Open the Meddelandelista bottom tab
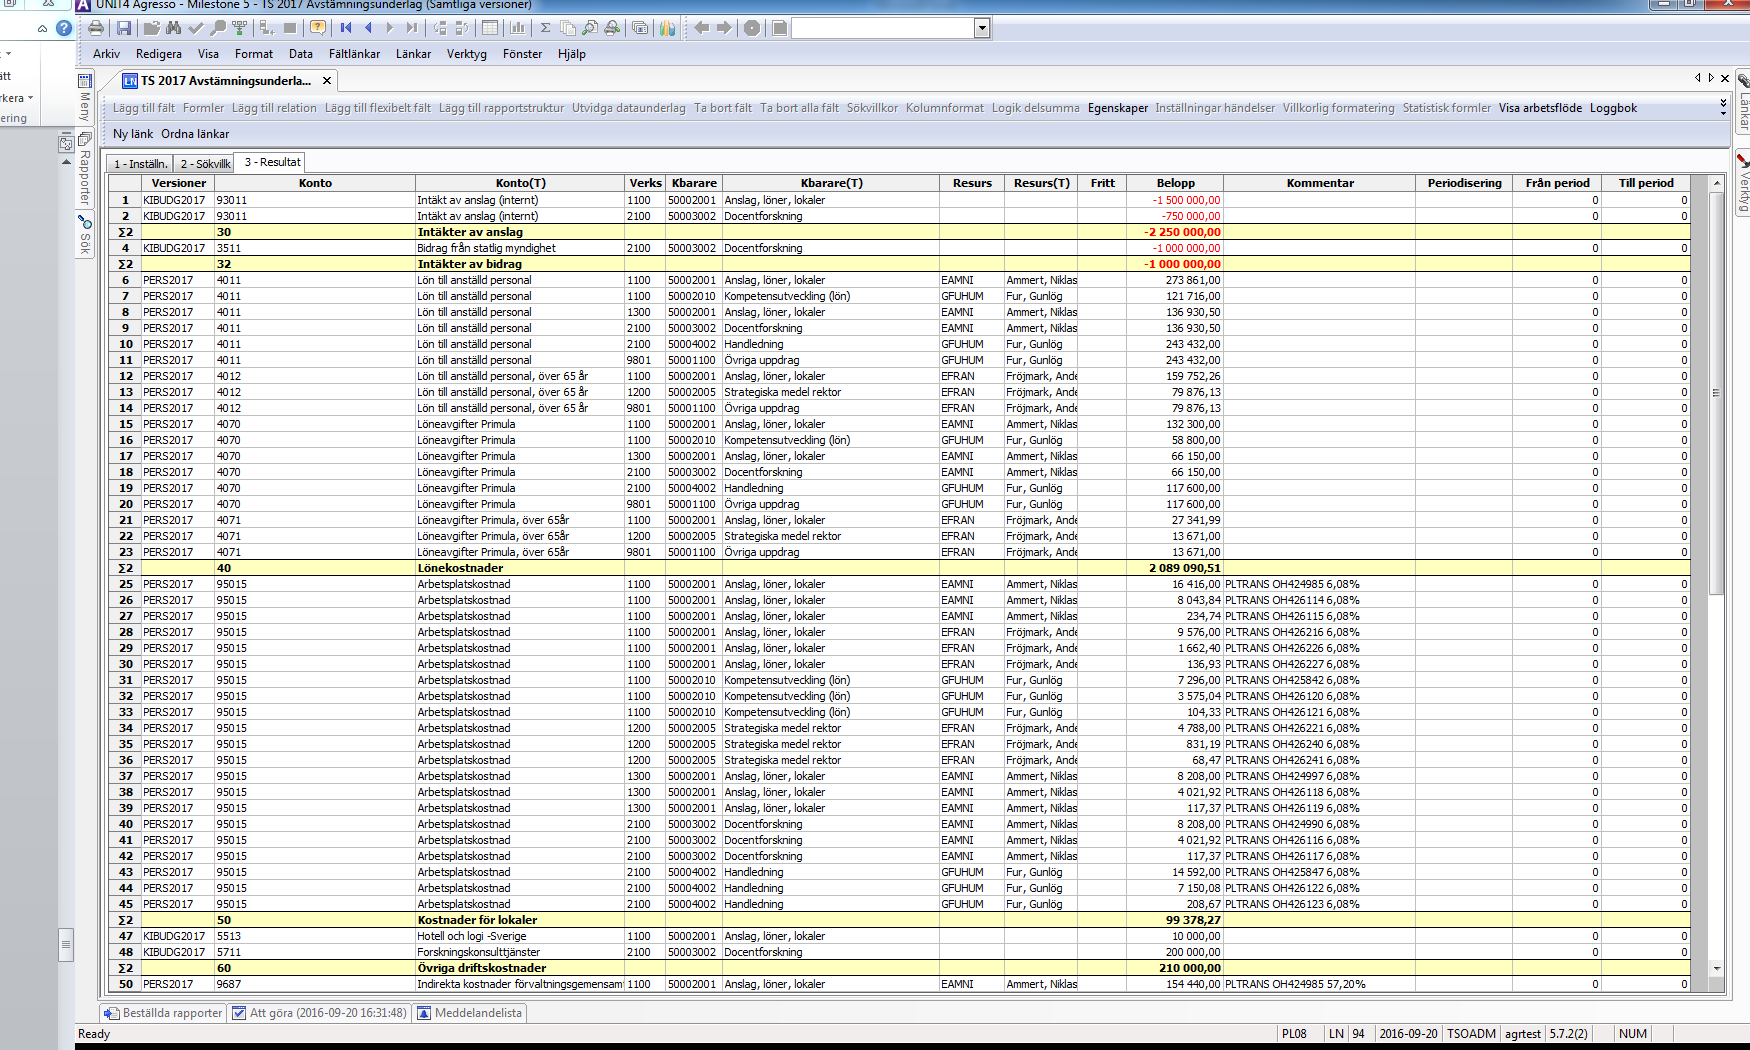The image size is (1750, 1050). tap(469, 1013)
